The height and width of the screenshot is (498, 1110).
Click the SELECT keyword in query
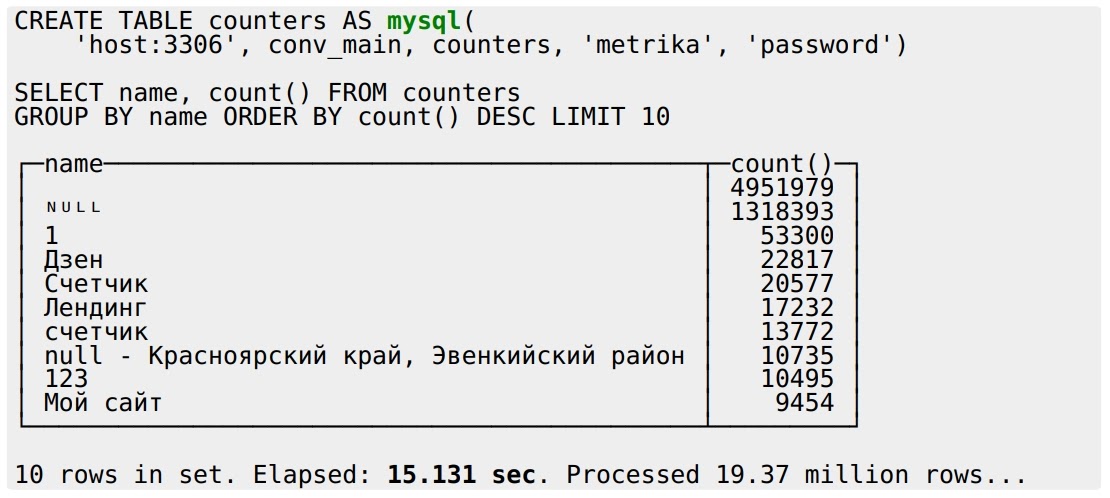click(x=58, y=93)
